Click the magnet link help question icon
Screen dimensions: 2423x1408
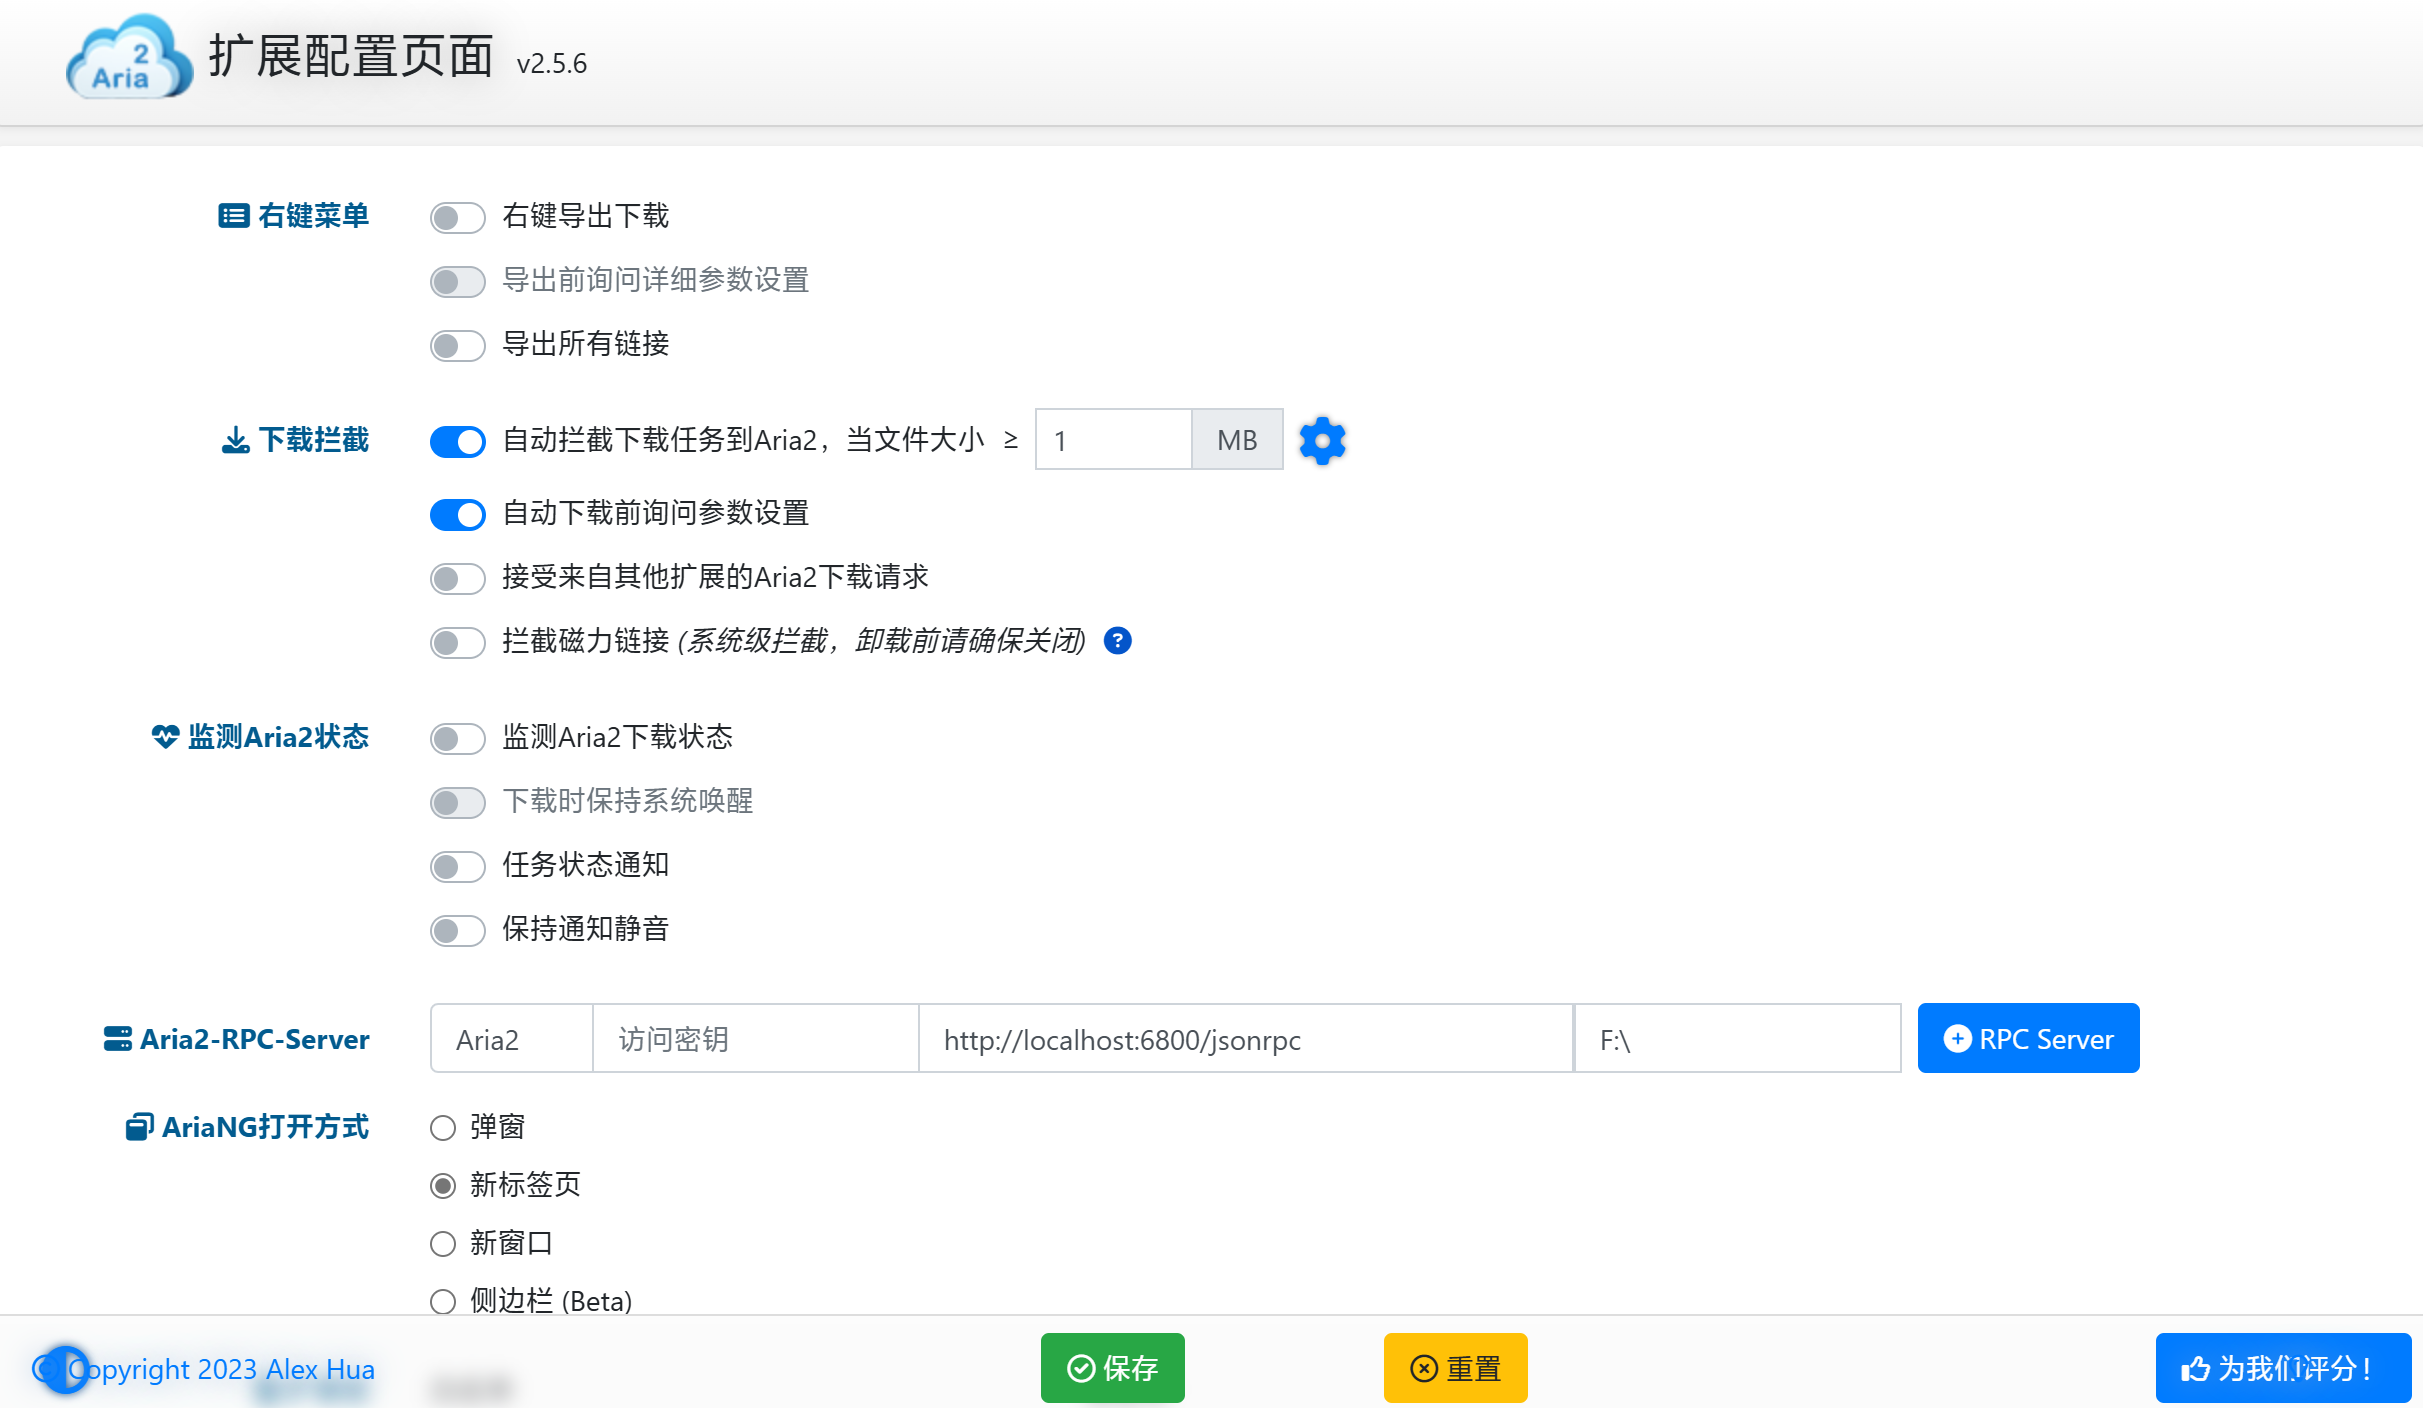[1117, 641]
